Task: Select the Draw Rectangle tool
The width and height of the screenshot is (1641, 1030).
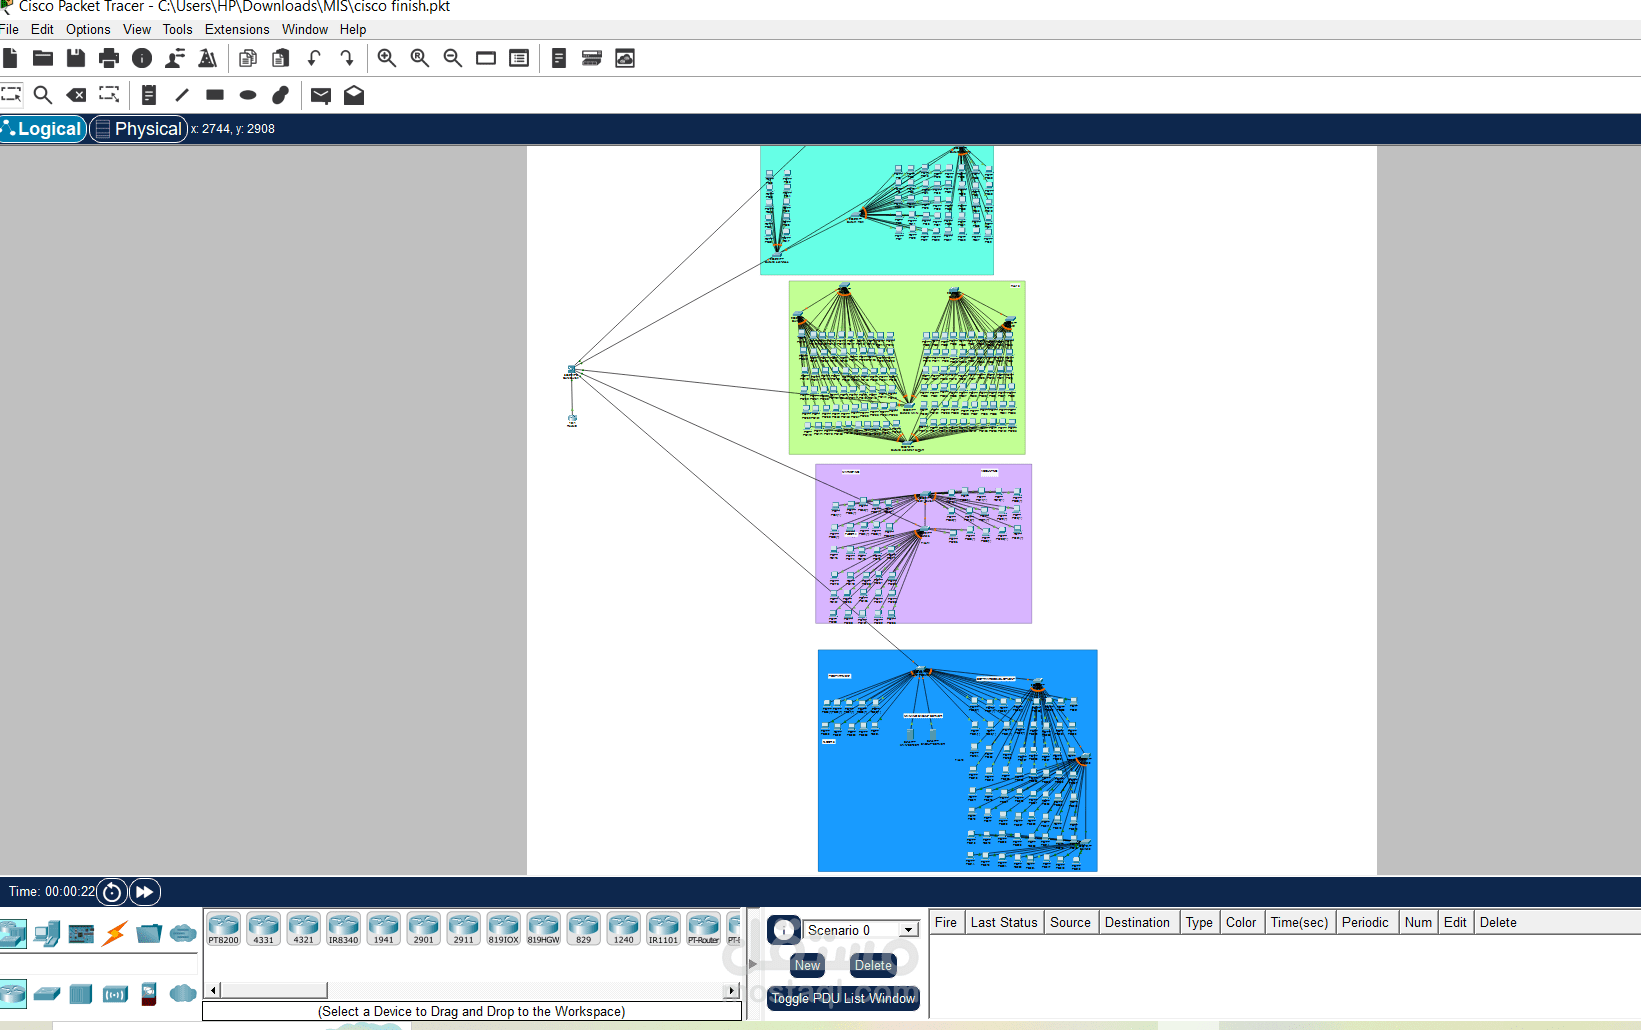Action: coord(215,95)
